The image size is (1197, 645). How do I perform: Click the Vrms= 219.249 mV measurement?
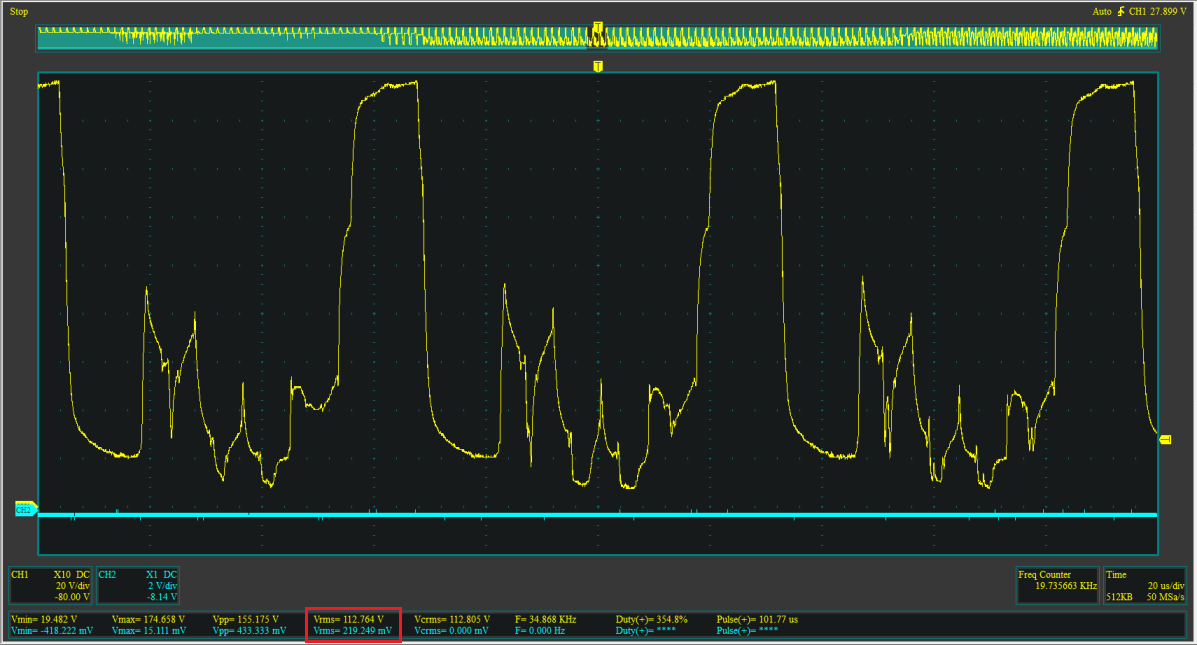click(352, 630)
